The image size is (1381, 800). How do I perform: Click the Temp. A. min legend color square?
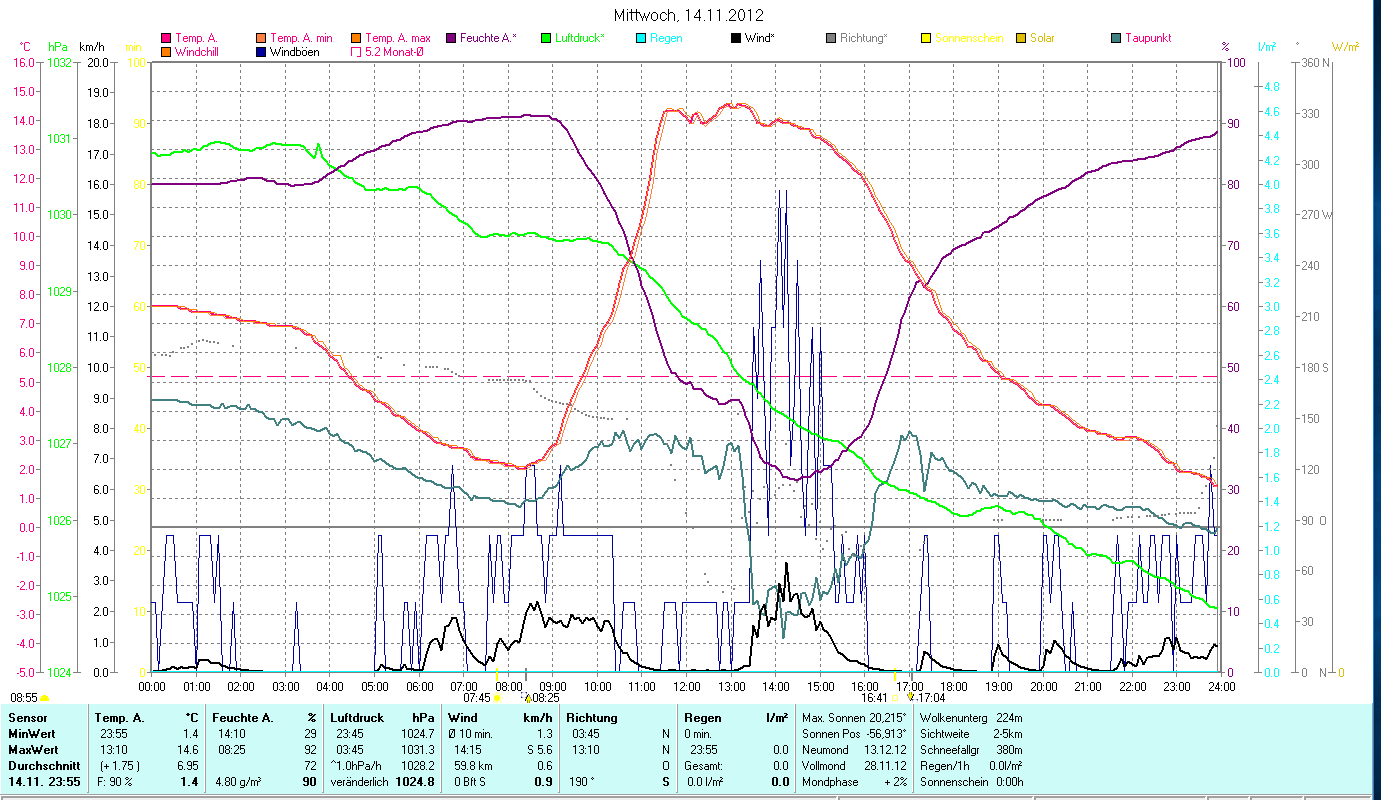[262, 38]
